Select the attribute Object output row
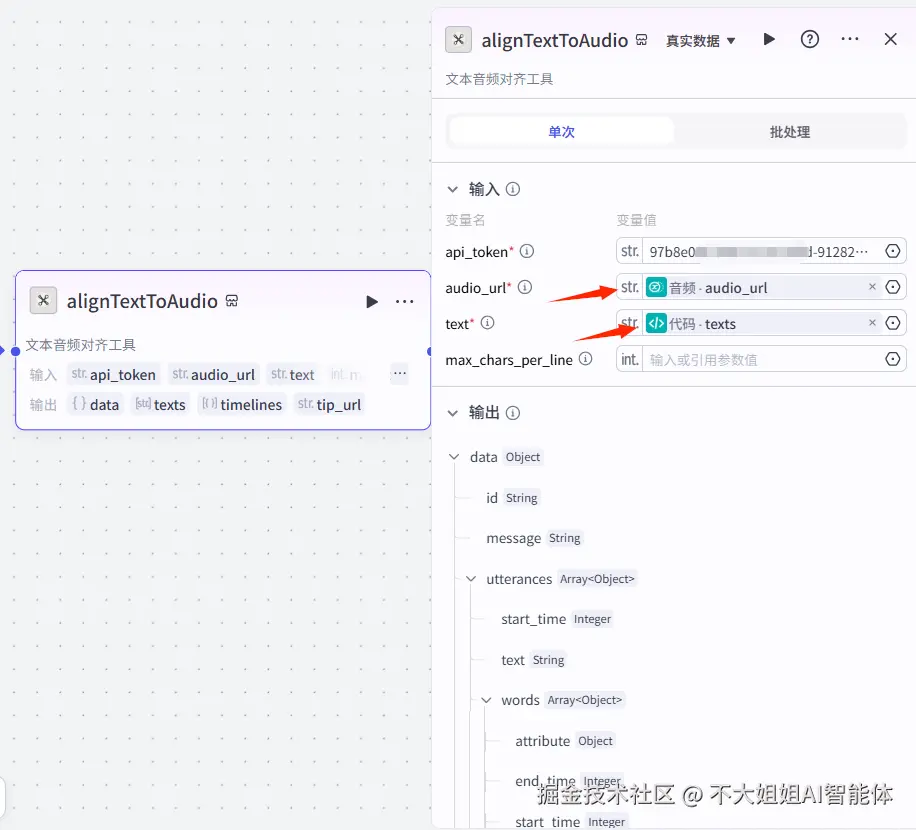916x830 pixels. pyautogui.click(x=564, y=741)
